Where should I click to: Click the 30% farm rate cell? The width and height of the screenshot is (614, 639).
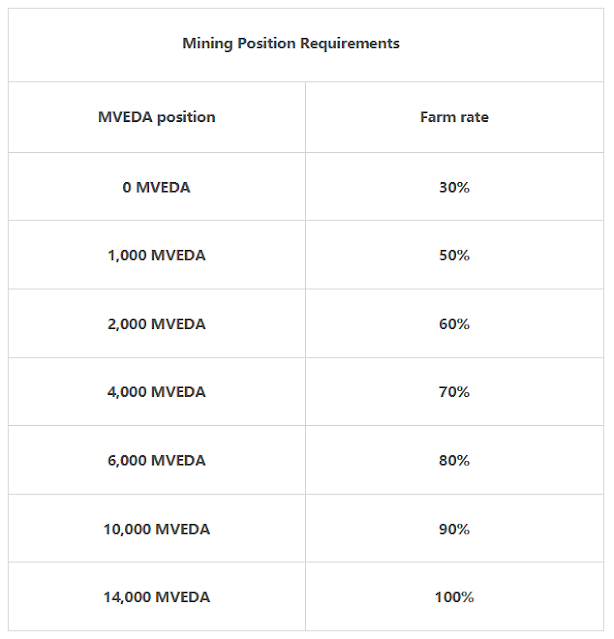(x=454, y=187)
